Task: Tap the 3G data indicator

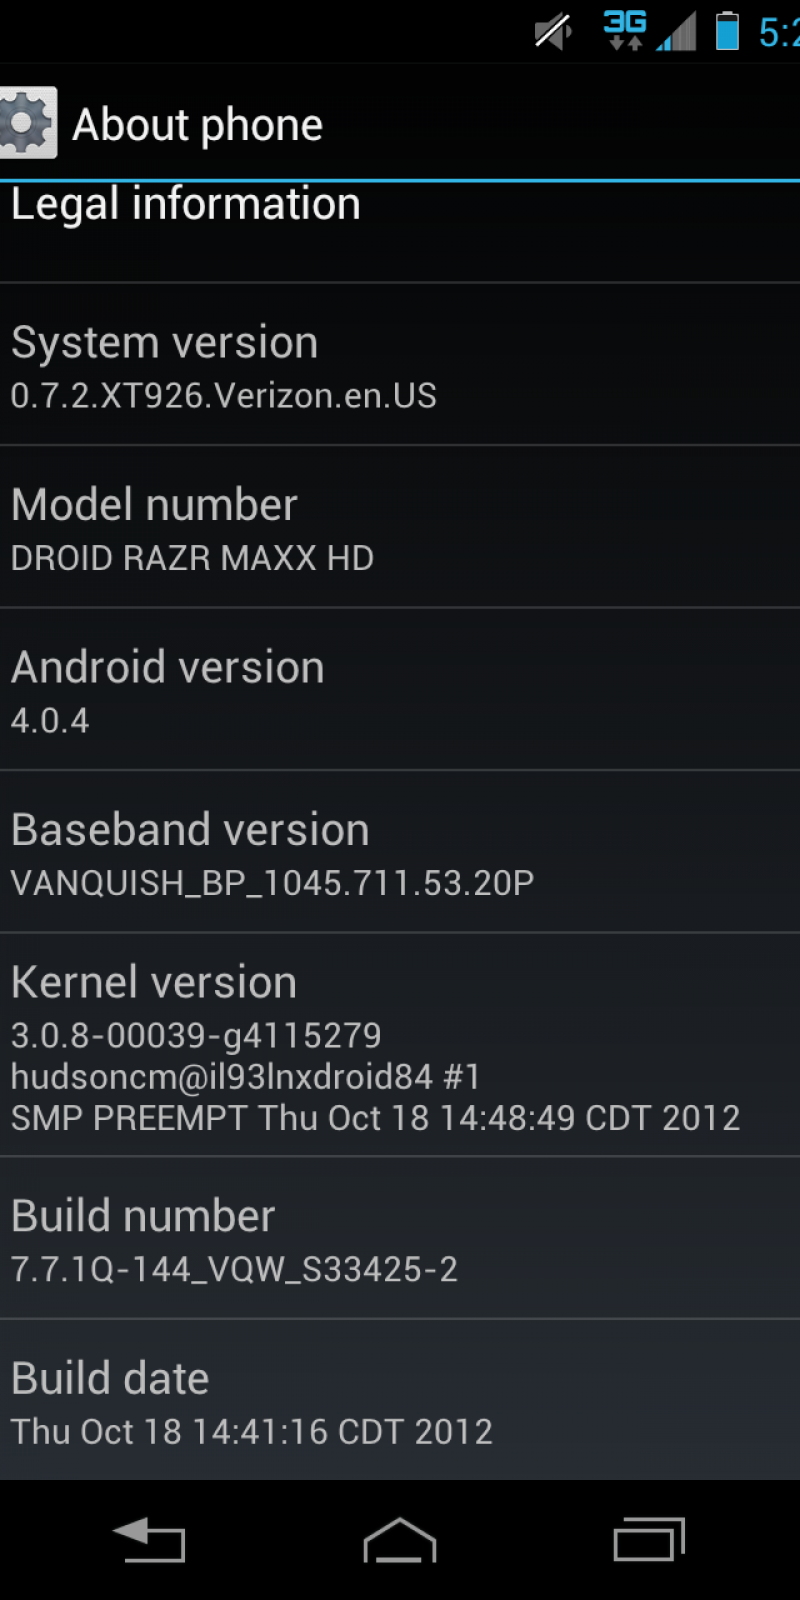Action: tap(626, 30)
